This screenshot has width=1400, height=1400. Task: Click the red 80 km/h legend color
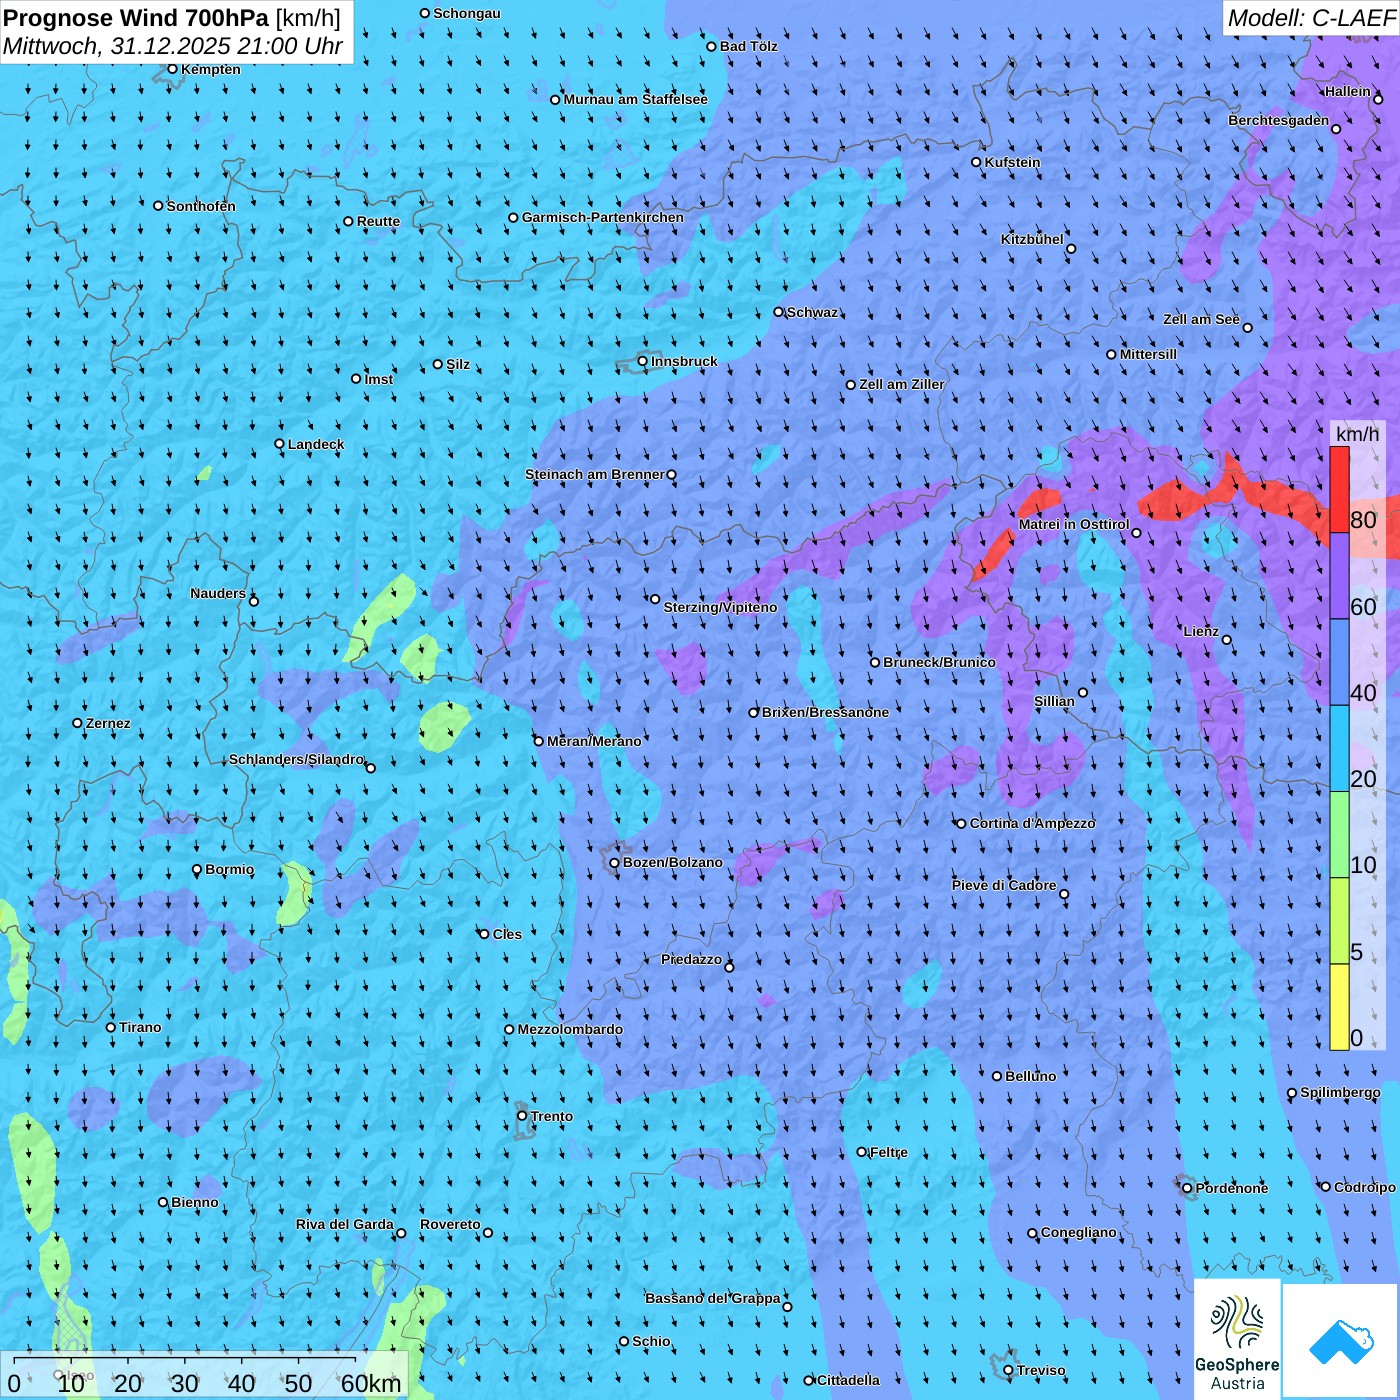pos(1339,489)
